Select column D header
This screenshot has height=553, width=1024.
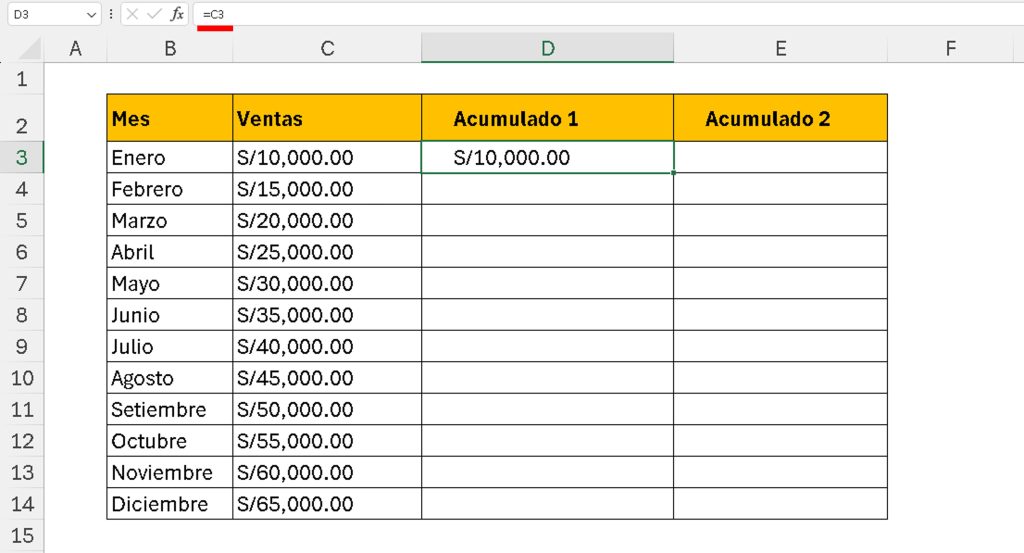[x=547, y=48]
